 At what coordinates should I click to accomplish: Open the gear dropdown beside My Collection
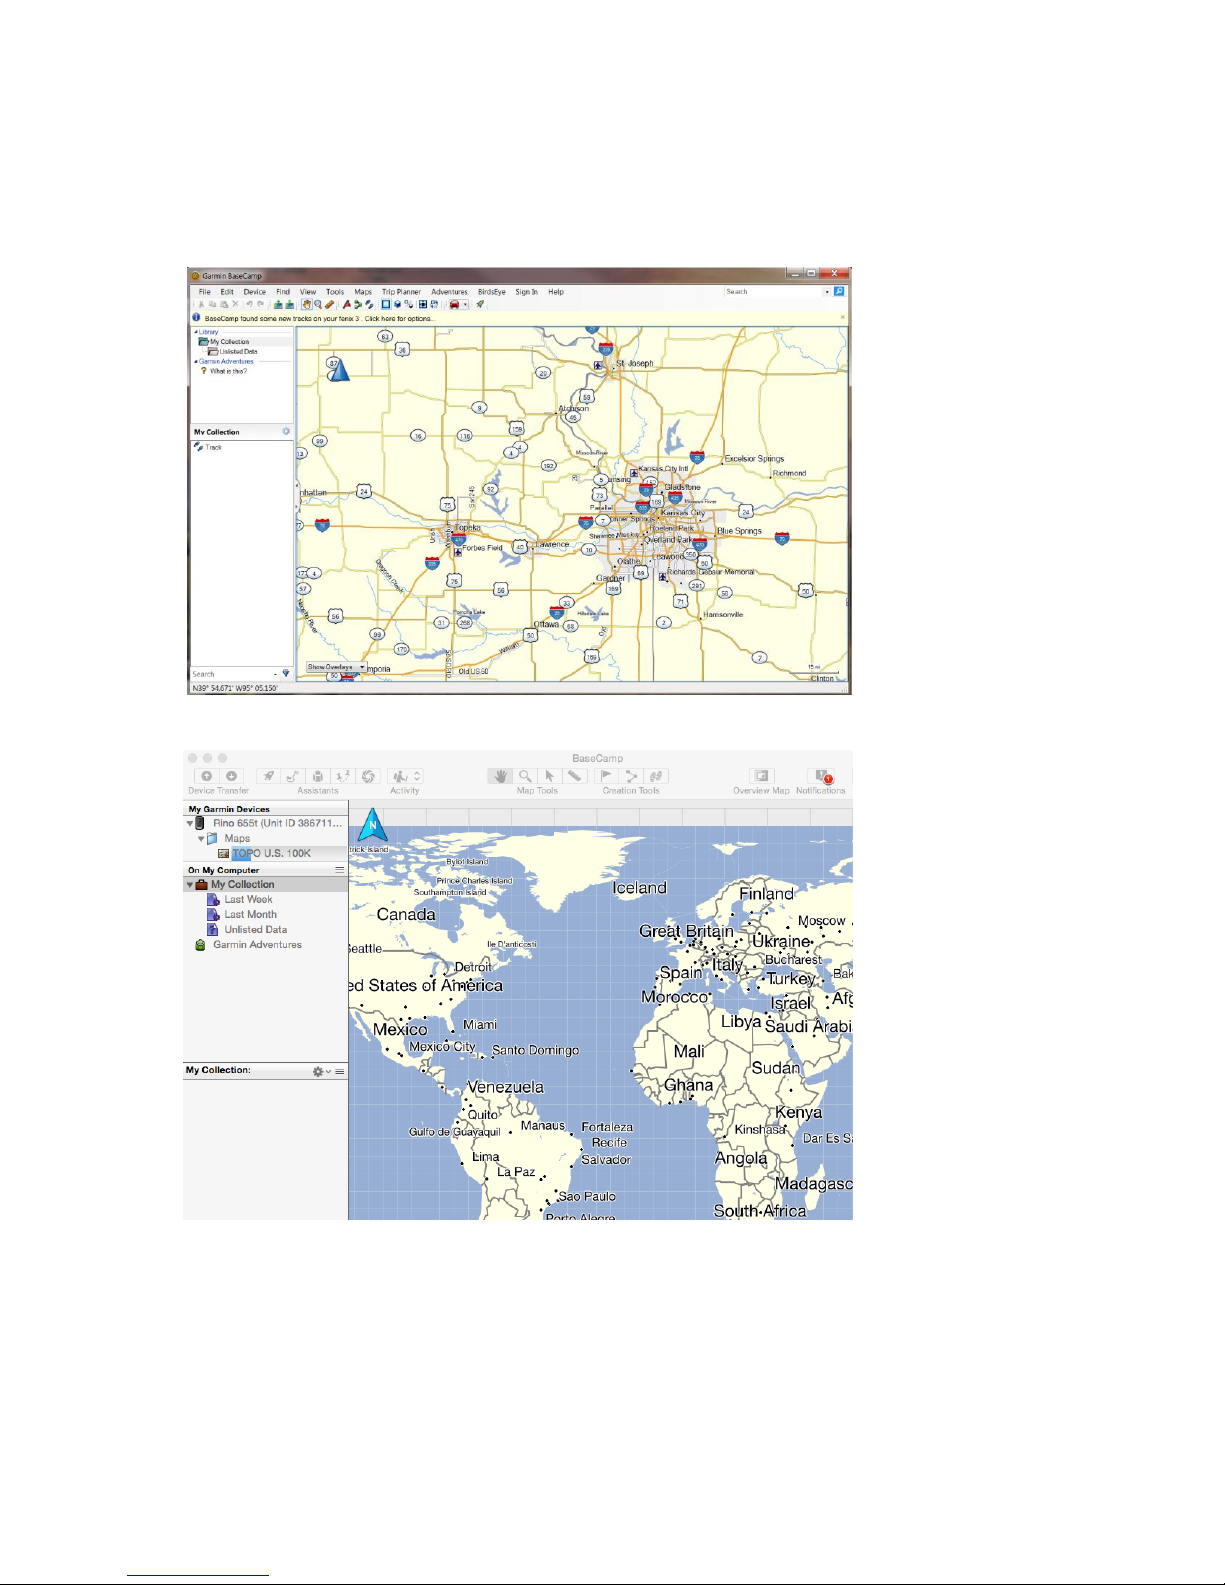tap(320, 1071)
